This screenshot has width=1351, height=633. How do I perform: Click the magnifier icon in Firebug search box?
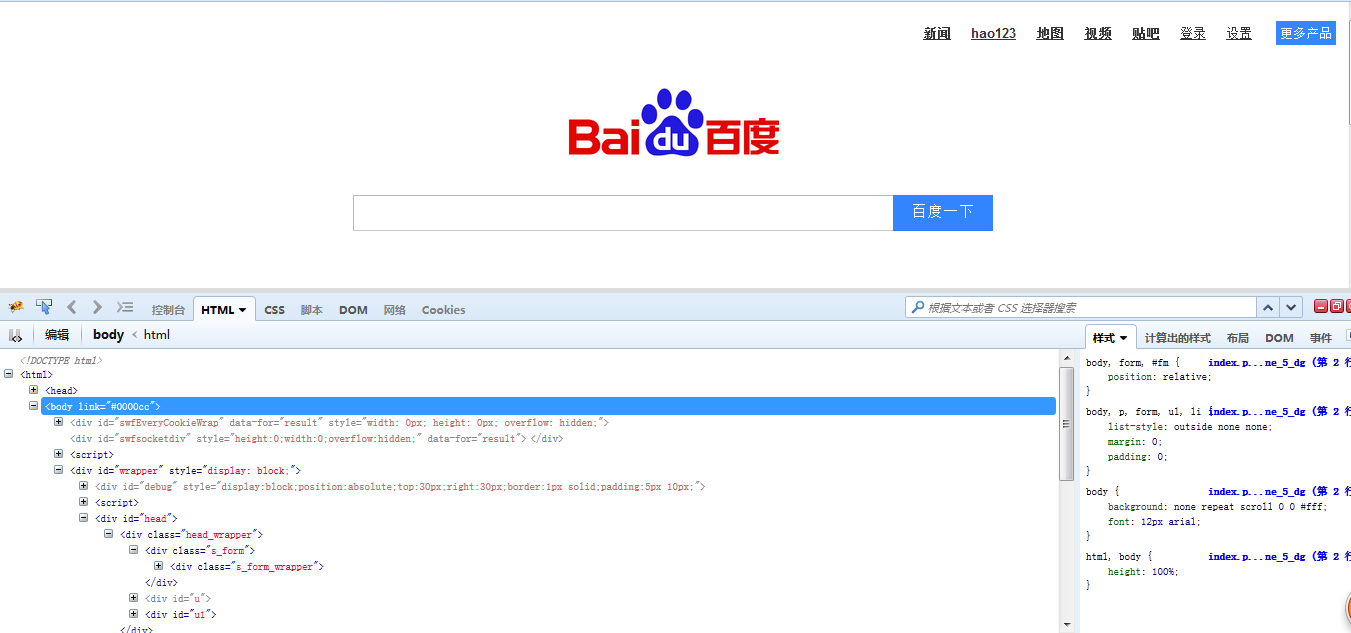917,308
